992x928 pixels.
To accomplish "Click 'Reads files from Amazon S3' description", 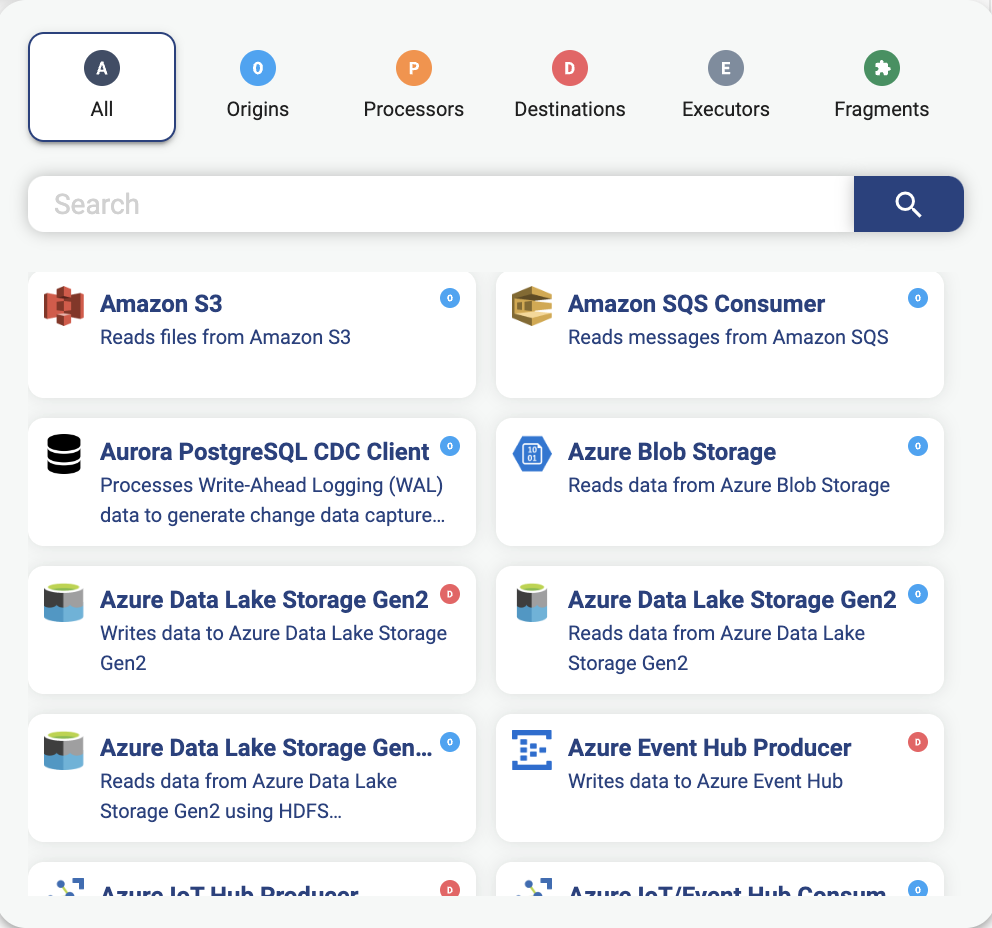I will (225, 337).
